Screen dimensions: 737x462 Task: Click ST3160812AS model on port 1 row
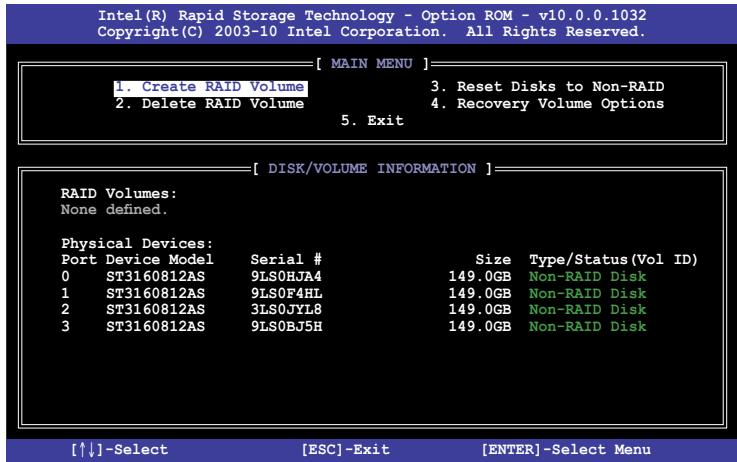click(x=156, y=294)
